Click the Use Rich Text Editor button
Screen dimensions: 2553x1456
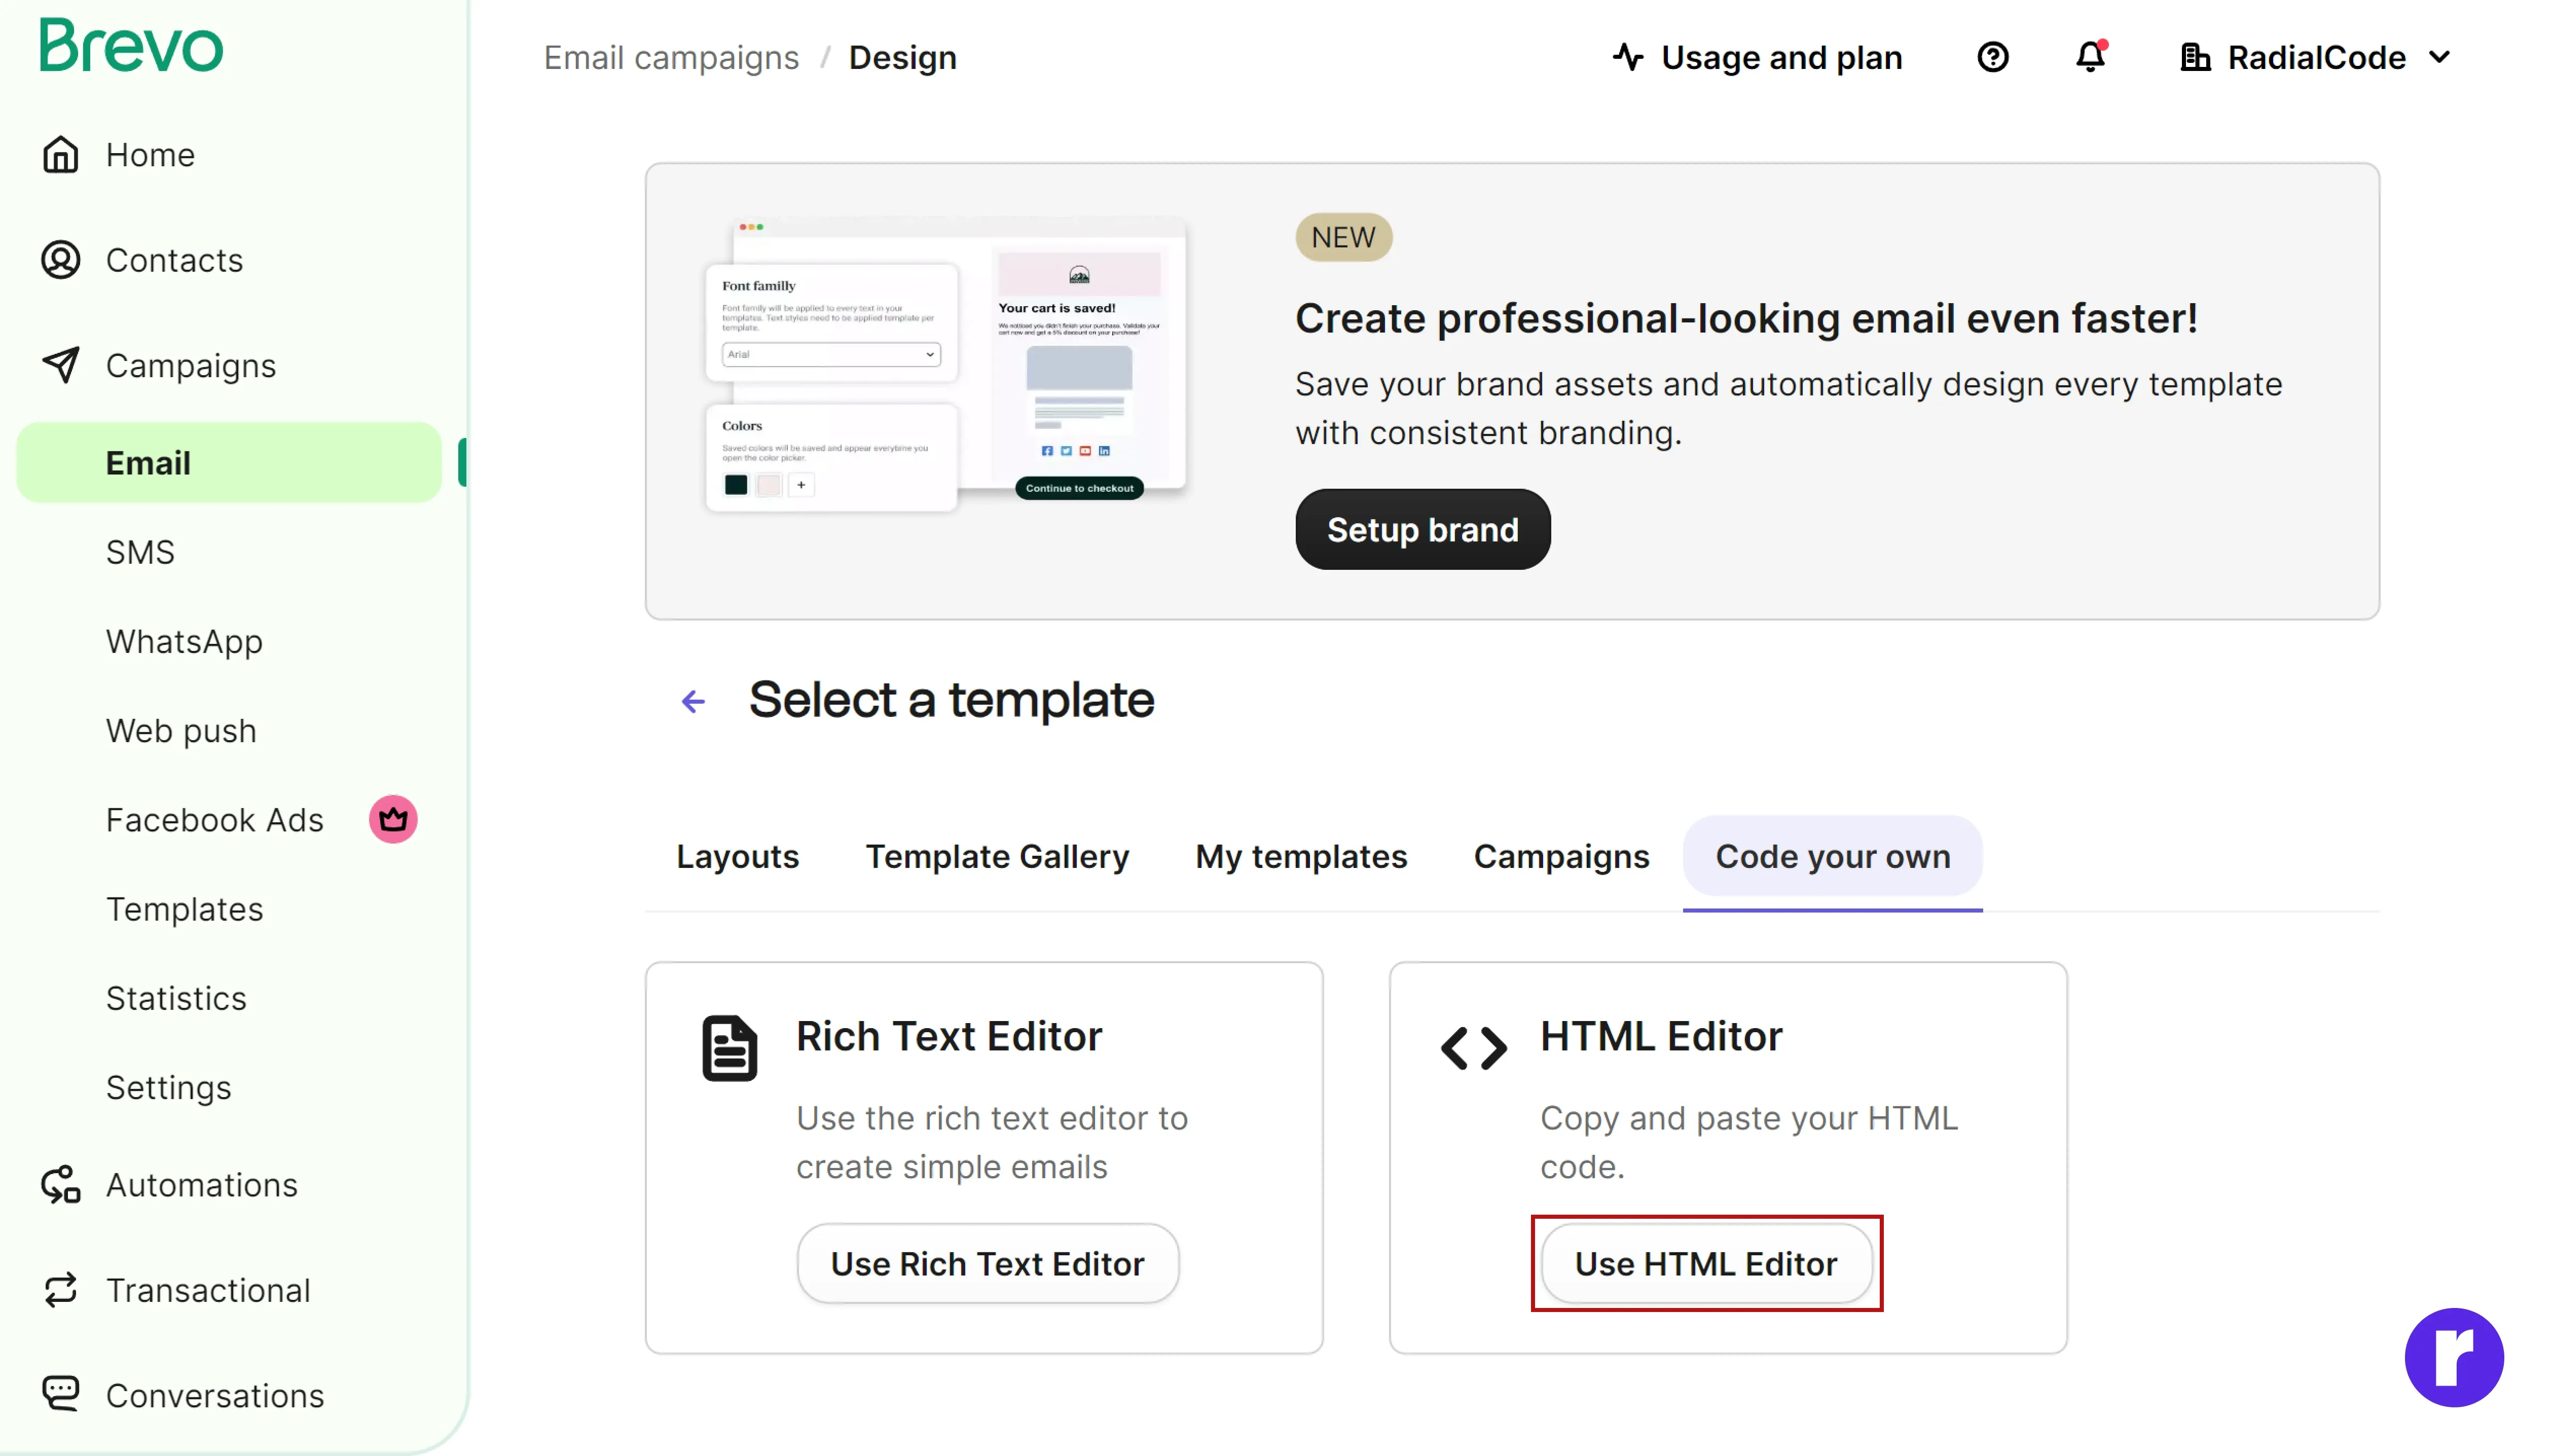coord(987,1263)
